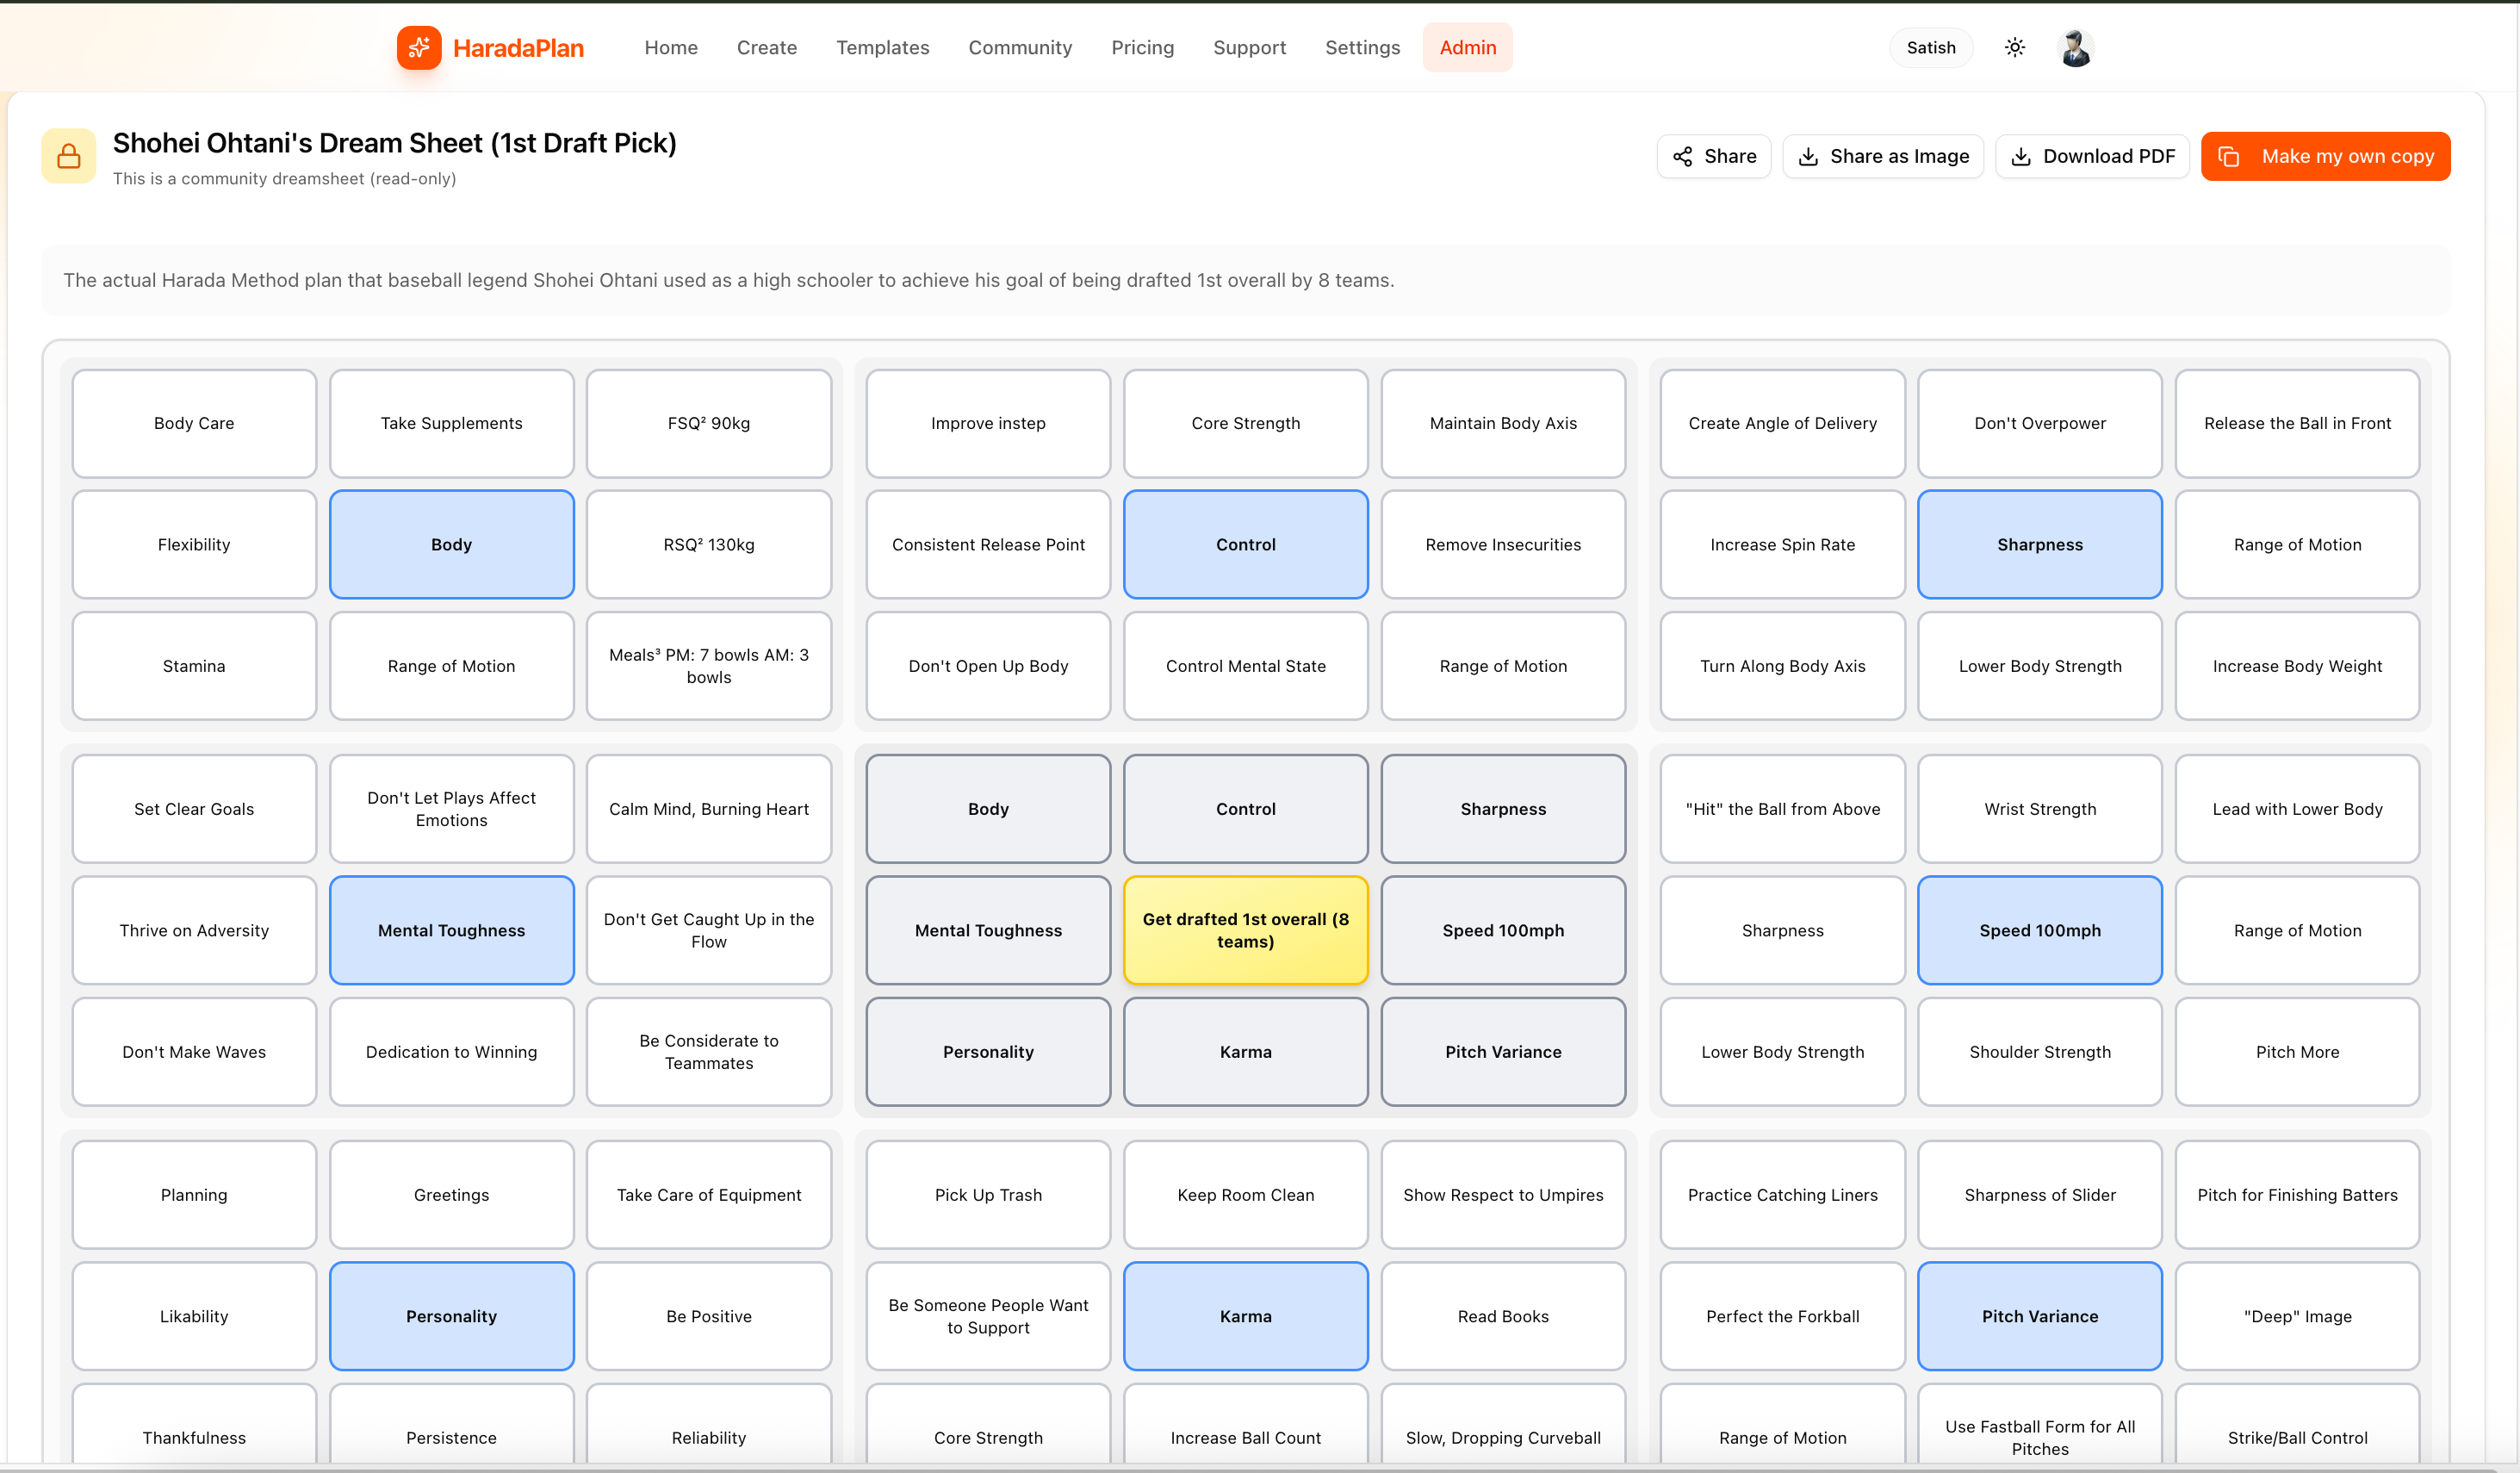
Task: Select the share icon inside the Share button
Action: [1683, 156]
